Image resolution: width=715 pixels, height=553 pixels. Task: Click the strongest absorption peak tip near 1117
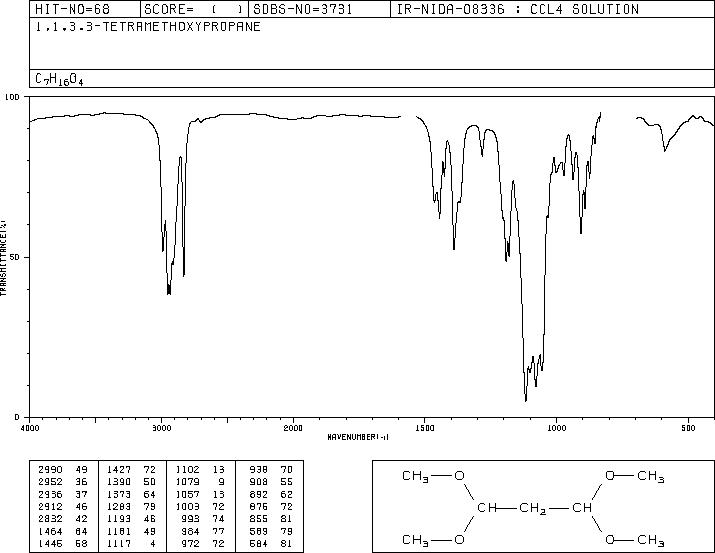pyautogui.click(x=526, y=400)
